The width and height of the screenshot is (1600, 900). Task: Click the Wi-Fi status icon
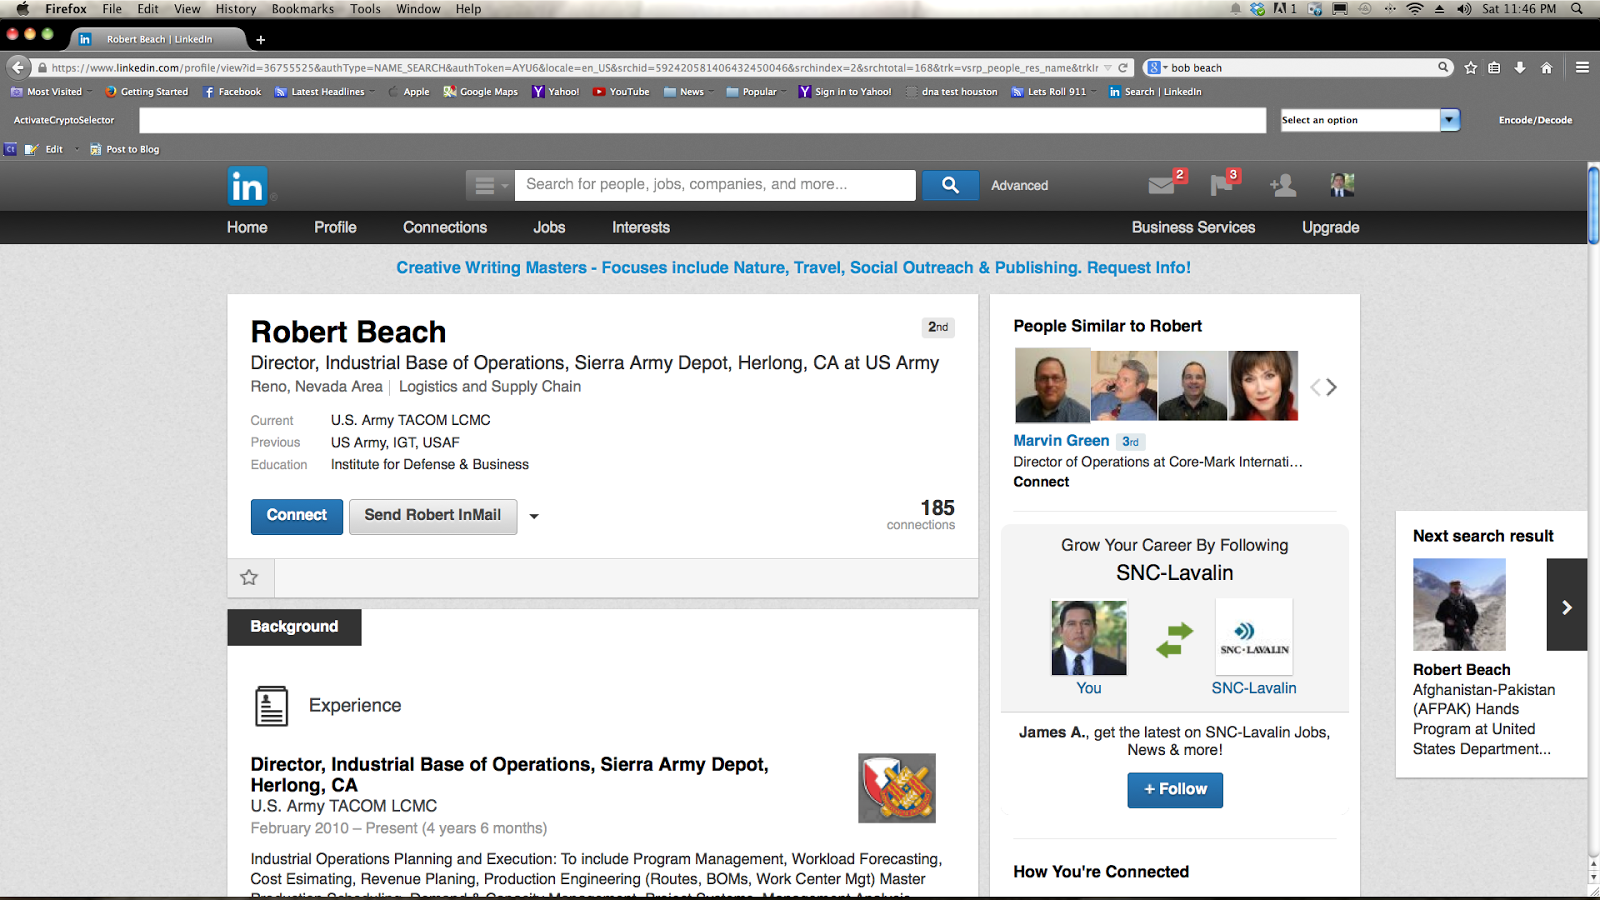(x=1414, y=9)
